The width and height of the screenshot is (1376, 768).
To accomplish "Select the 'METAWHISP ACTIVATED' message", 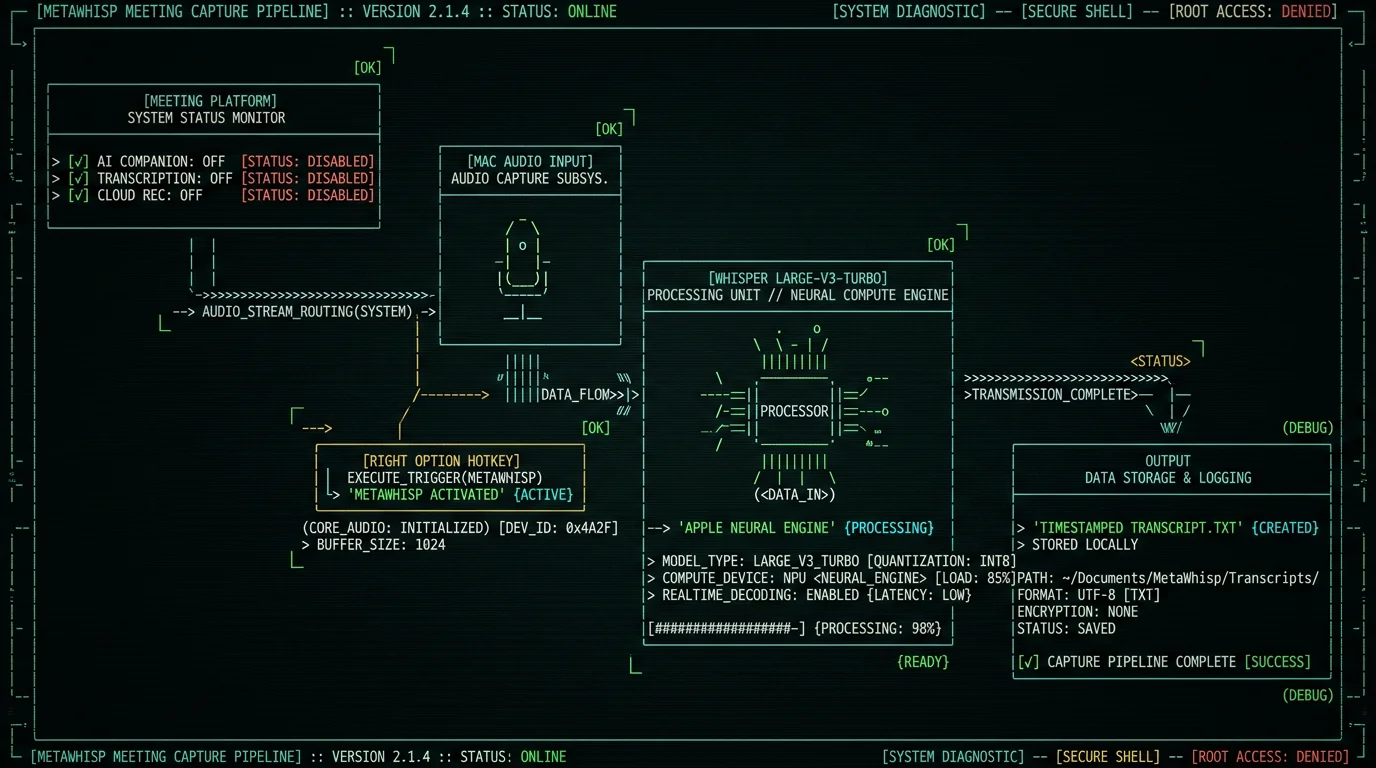I will tap(426, 495).
